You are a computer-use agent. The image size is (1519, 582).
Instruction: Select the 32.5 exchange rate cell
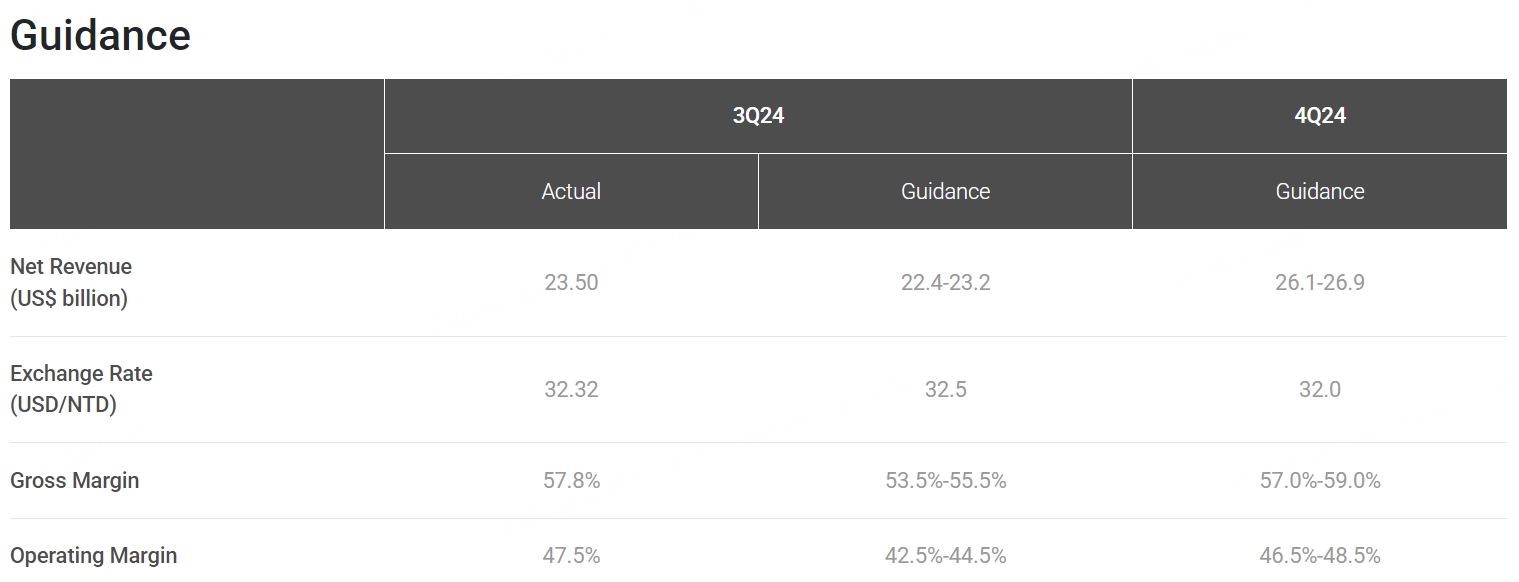pyautogui.click(x=945, y=389)
